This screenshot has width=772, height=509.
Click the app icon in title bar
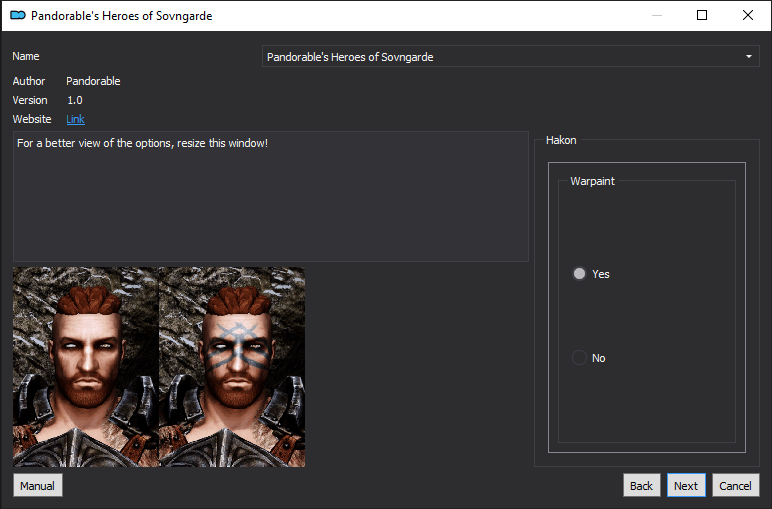pyautogui.click(x=18, y=16)
